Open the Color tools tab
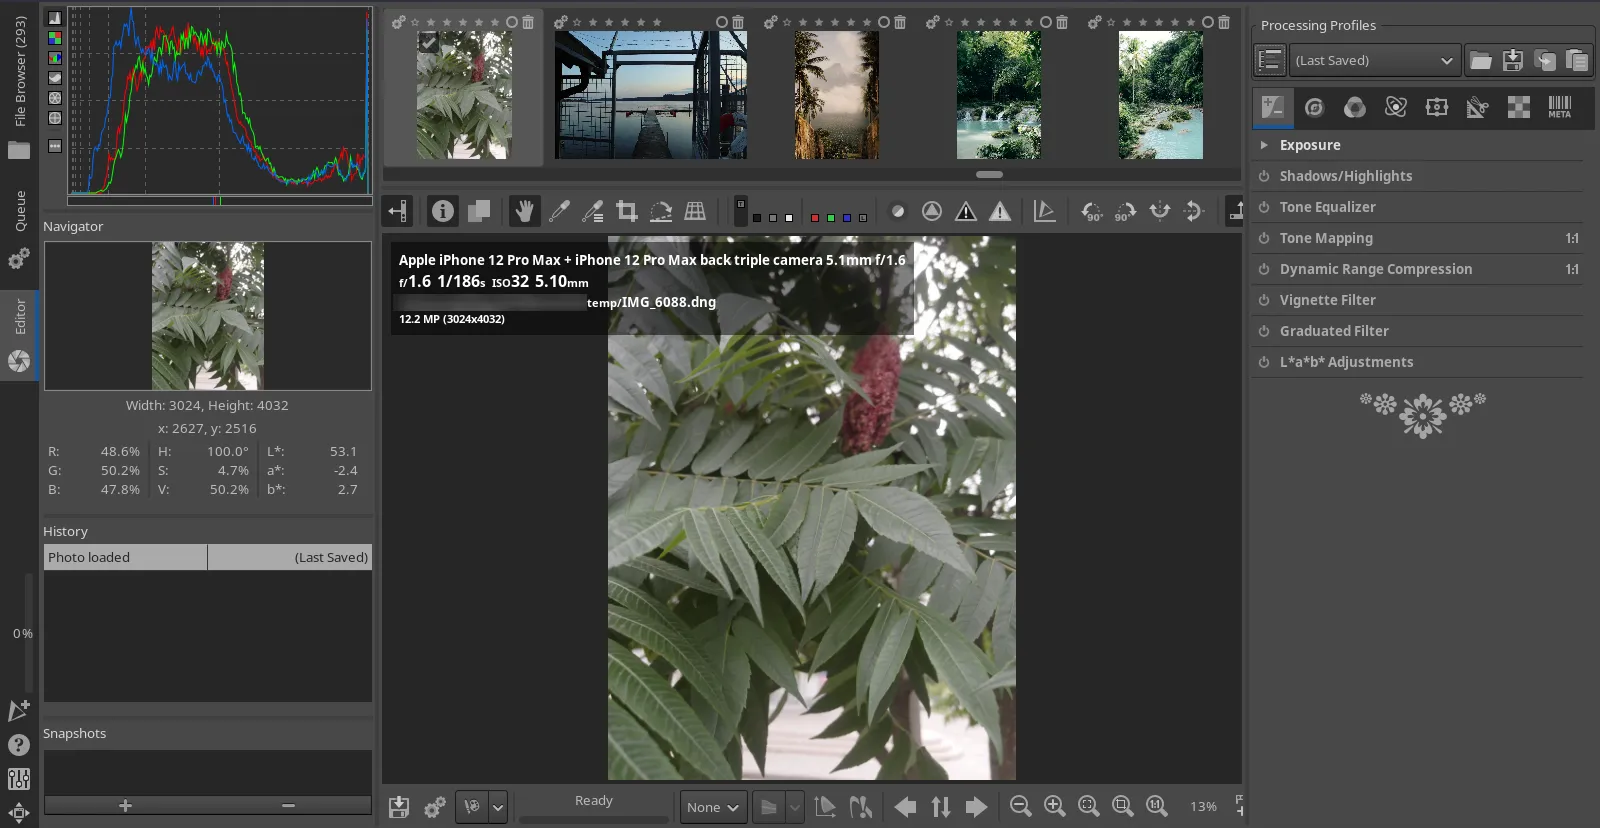1600x828 pixels. [1355, 108]
